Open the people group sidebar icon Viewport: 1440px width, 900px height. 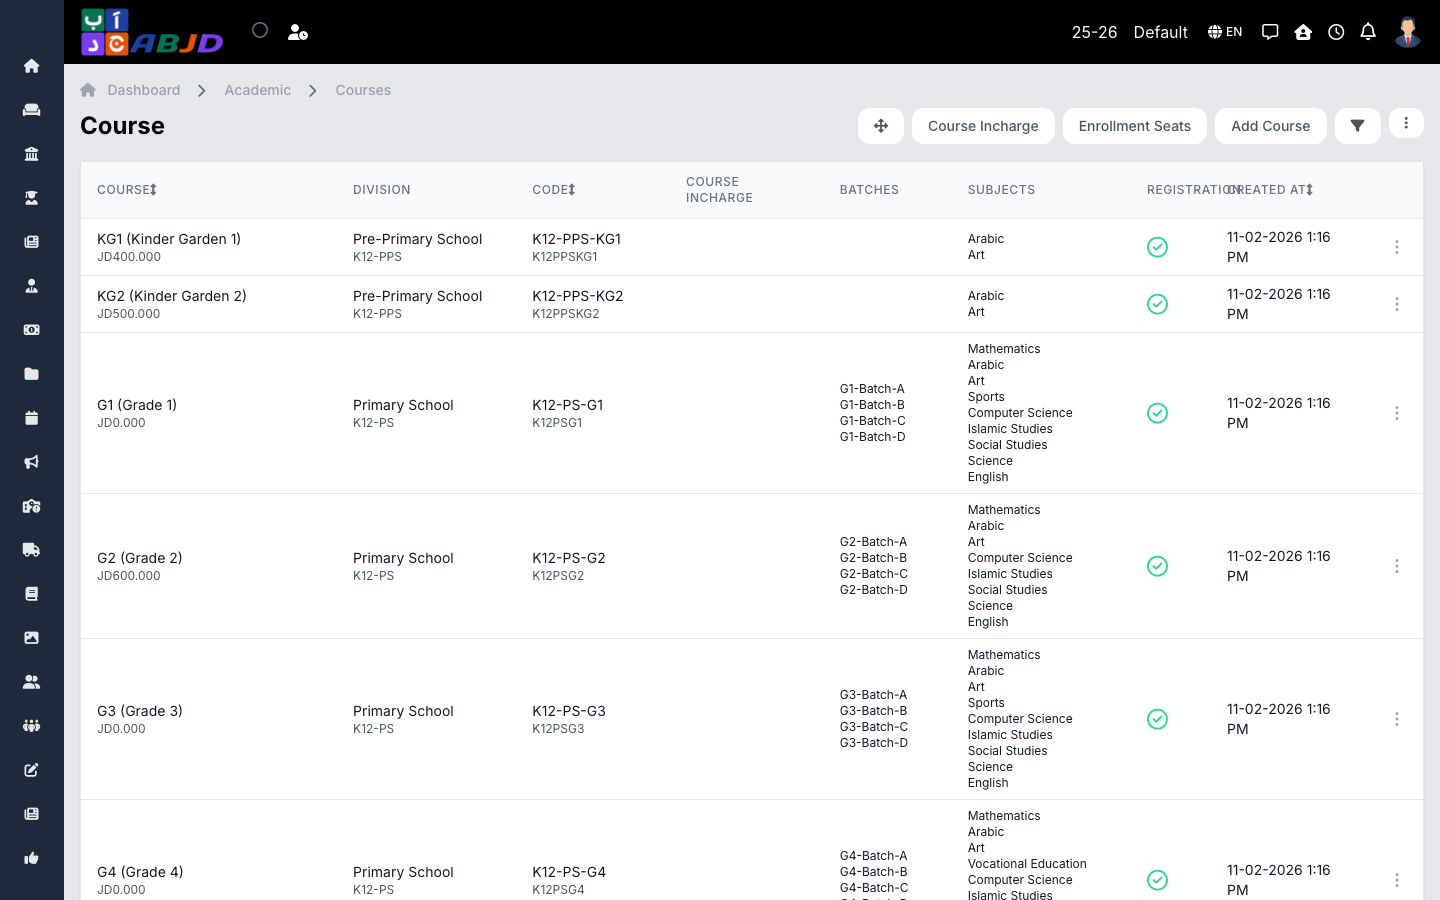click(31, 726)
